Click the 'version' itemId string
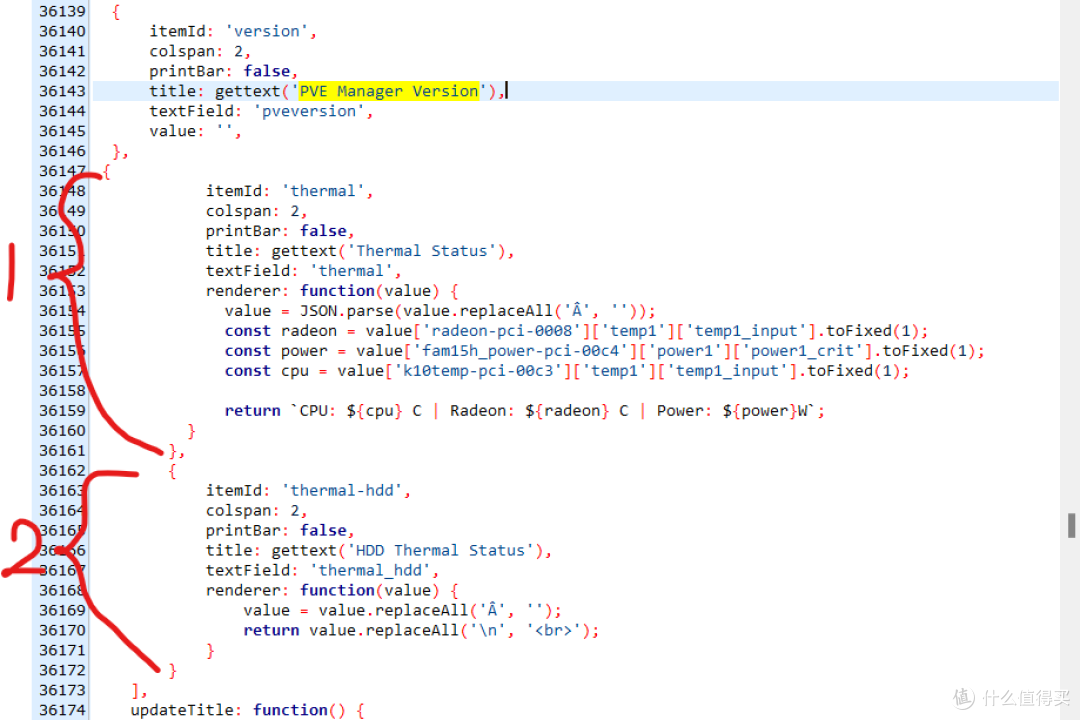The width and height of the screenshot is (1080, 720). point(267,31)
